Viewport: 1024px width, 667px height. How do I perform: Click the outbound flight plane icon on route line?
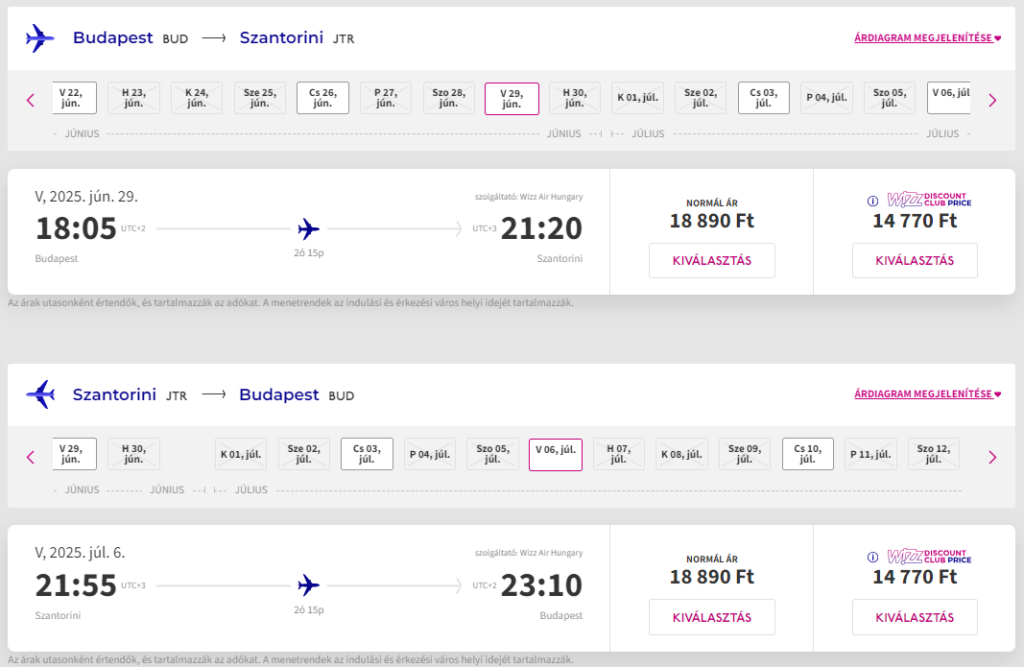308,229
